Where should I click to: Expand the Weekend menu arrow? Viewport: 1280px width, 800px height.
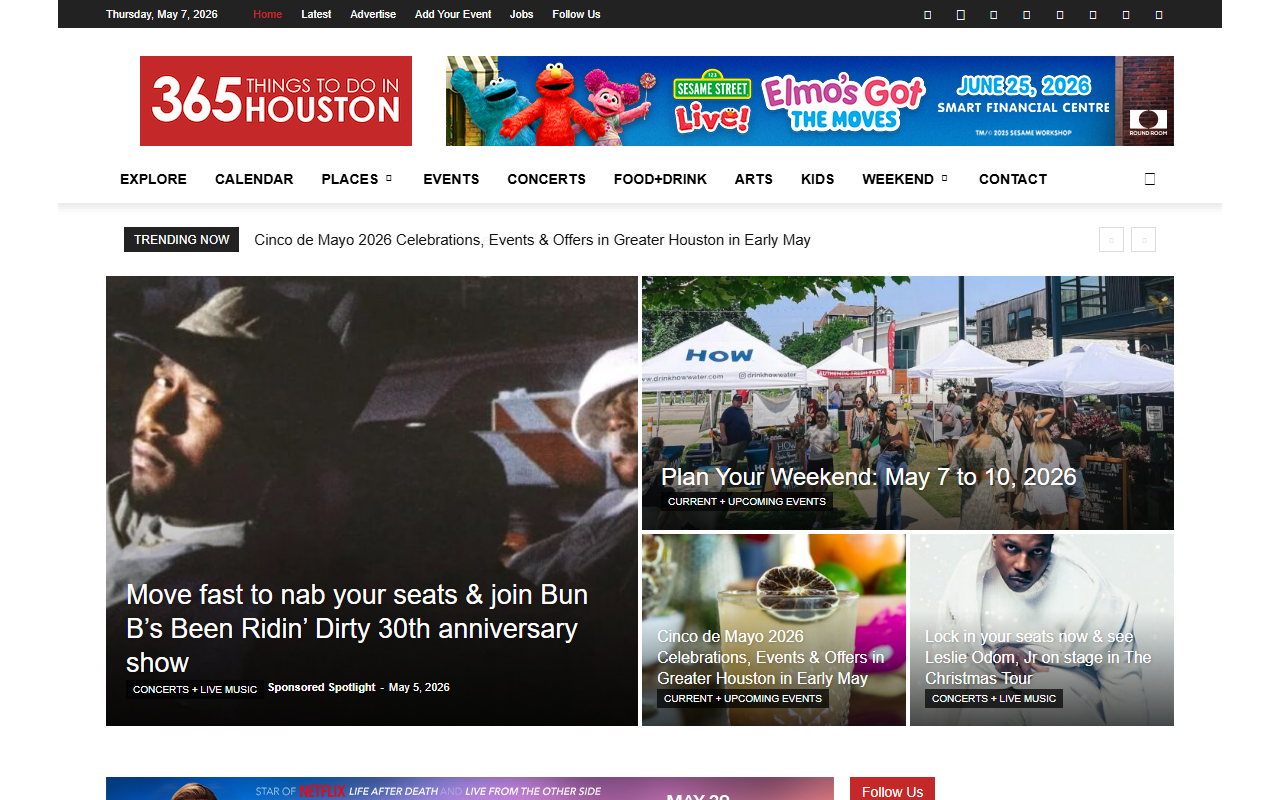(x=944, y=179)
